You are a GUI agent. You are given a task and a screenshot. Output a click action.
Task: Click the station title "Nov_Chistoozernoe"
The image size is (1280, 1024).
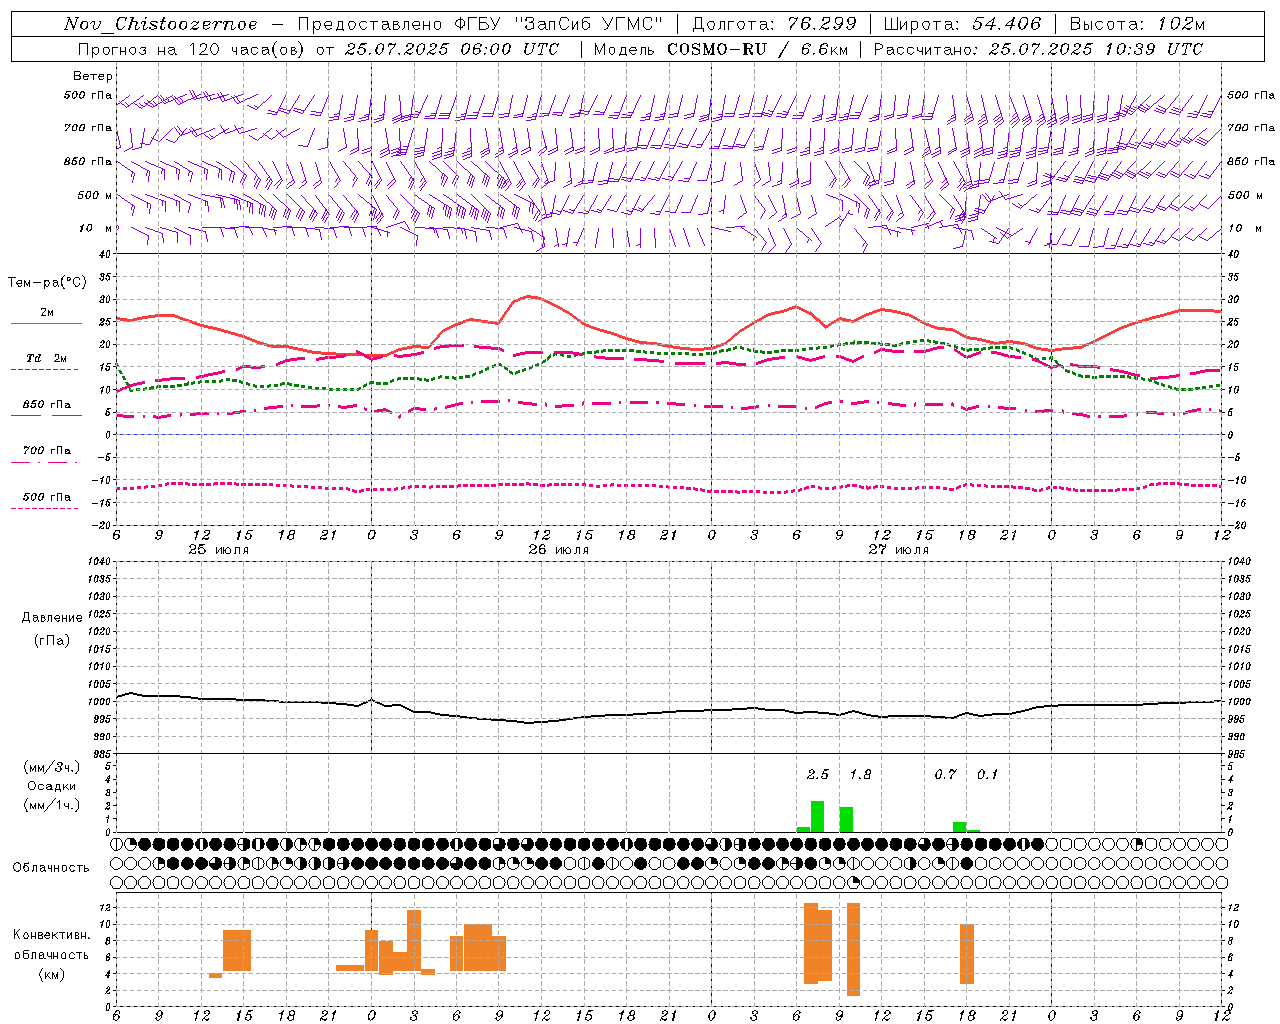[x=160, y=24]
